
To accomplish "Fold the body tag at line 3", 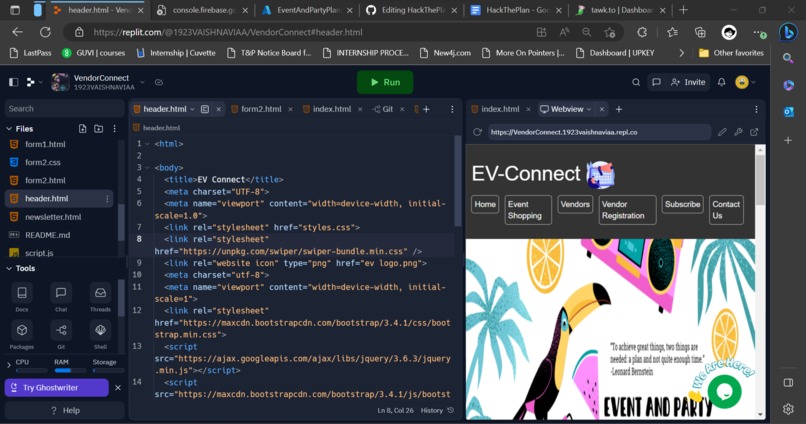I will click(147, 168).
